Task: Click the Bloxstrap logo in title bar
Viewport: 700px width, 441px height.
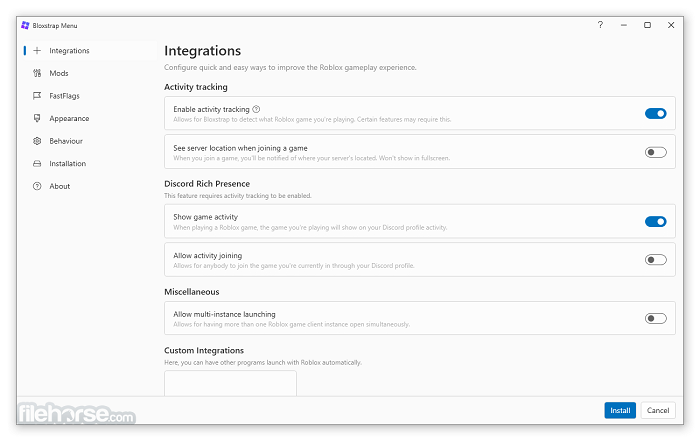Action: [x=25, y=25]
